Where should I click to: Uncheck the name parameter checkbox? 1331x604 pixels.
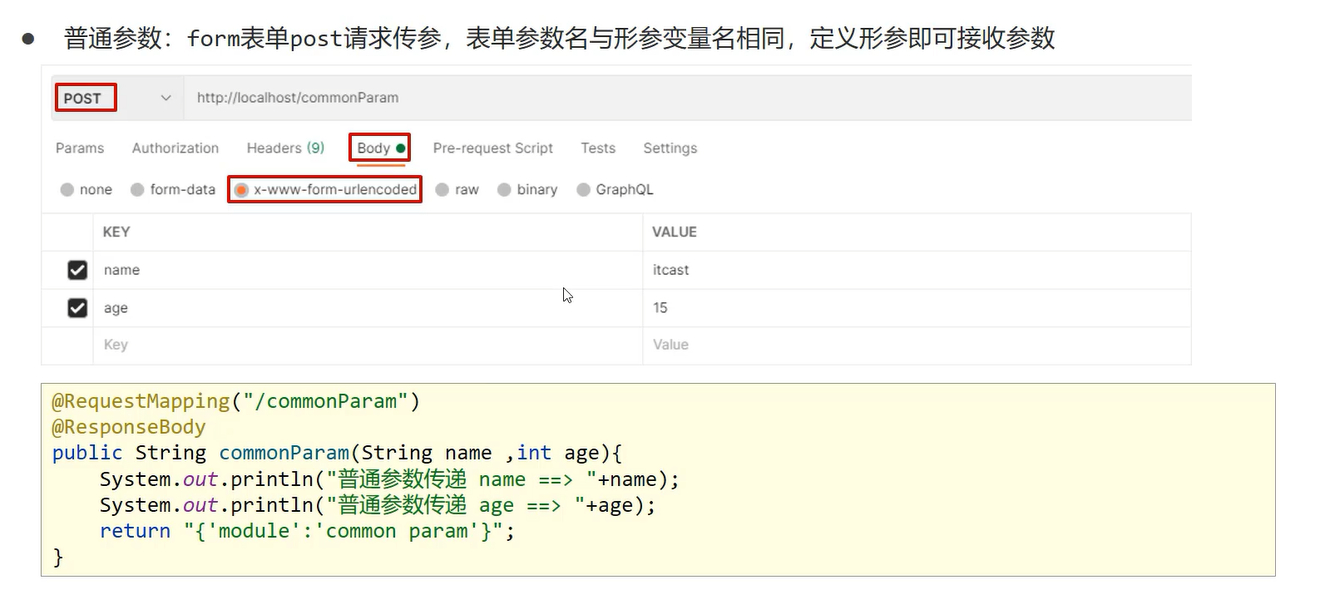[x=77, y=270]
